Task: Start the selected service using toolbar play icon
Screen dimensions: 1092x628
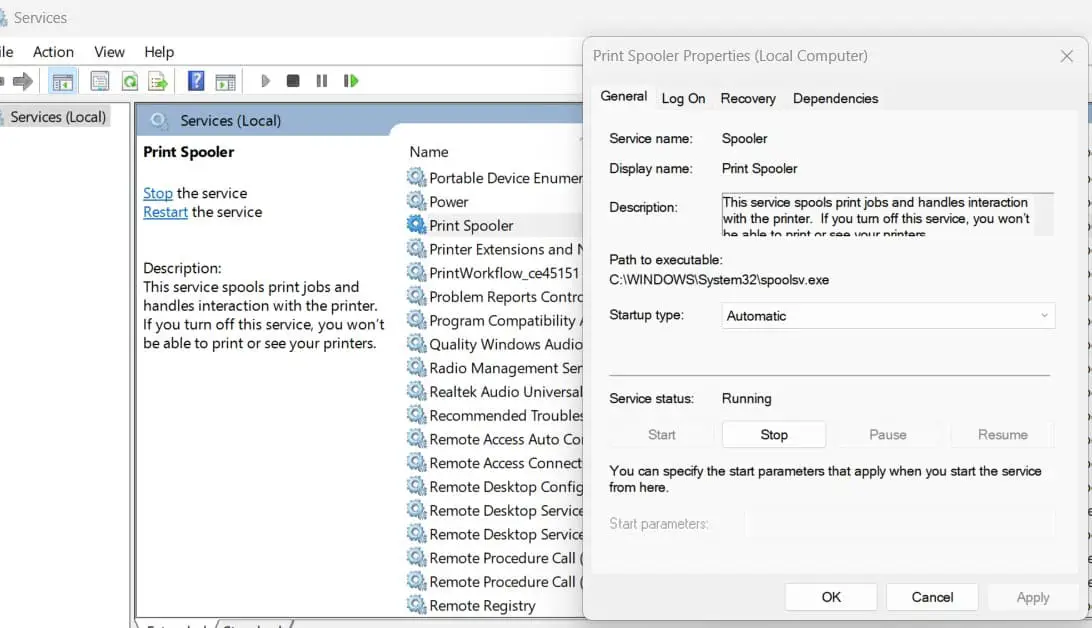Action: 264,81
